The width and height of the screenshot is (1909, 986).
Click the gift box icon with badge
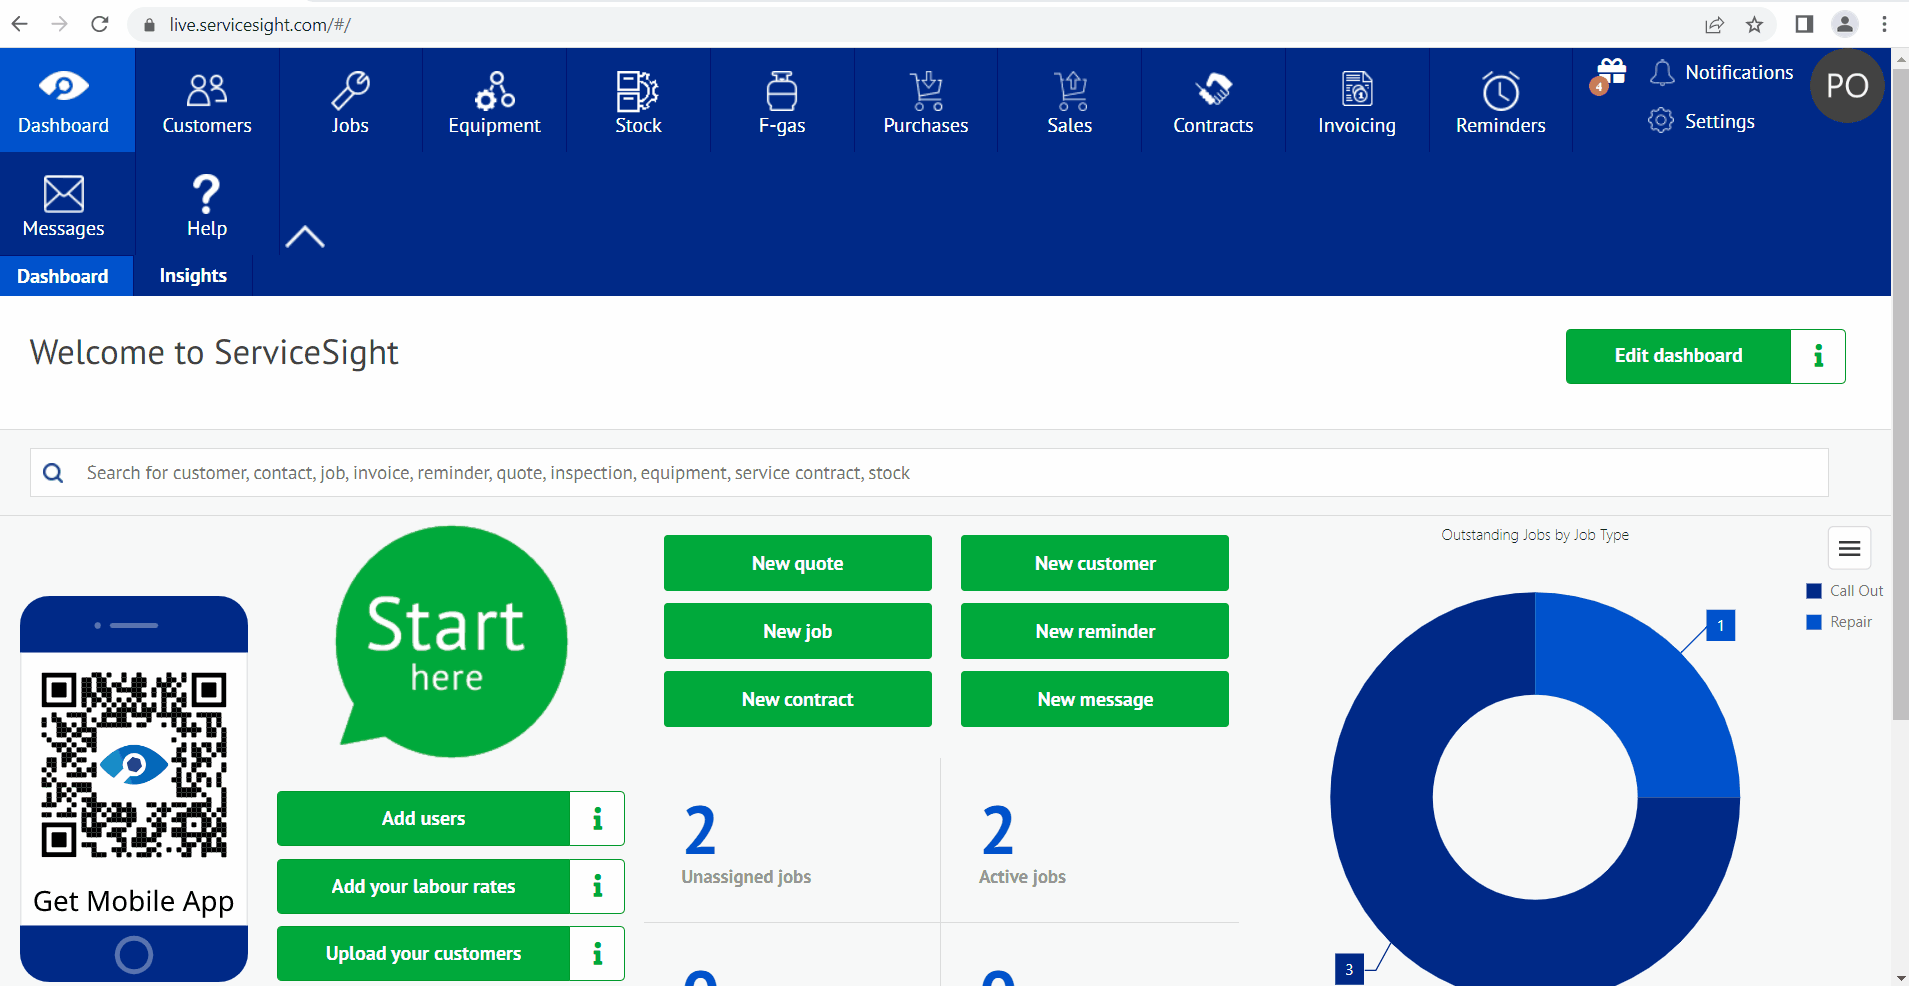point(1609,75)
